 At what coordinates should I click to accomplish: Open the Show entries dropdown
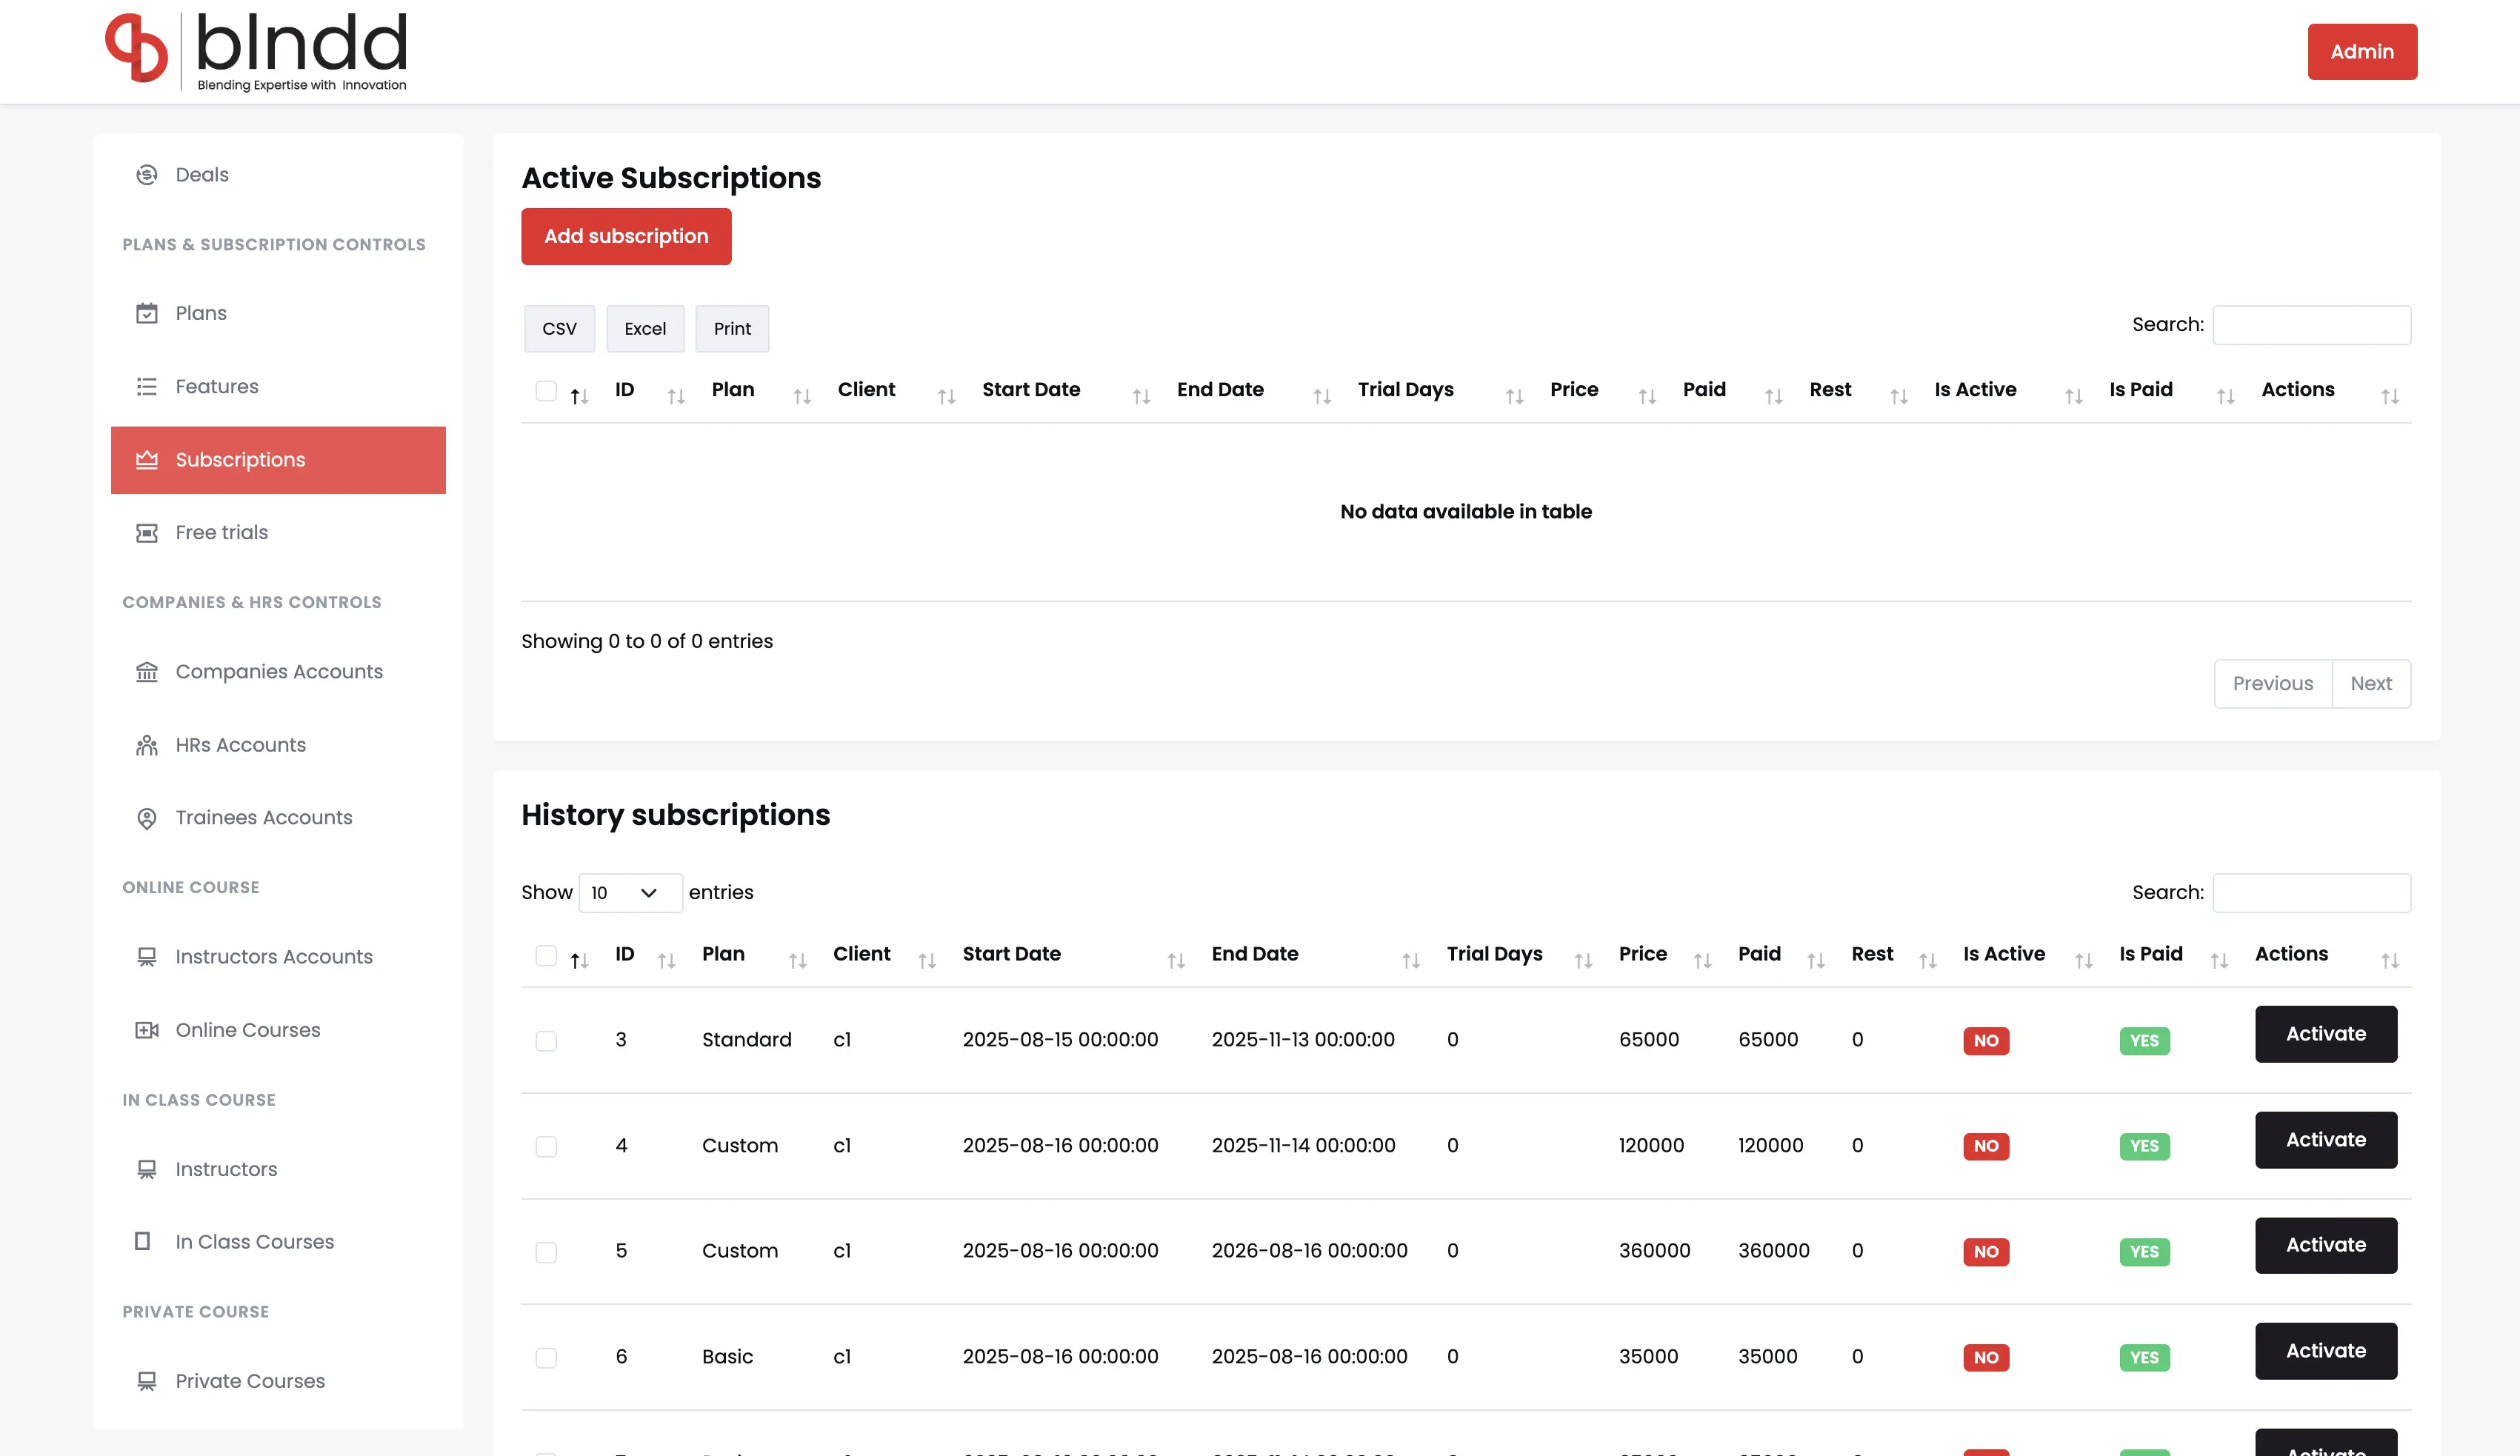pos(630,892)
